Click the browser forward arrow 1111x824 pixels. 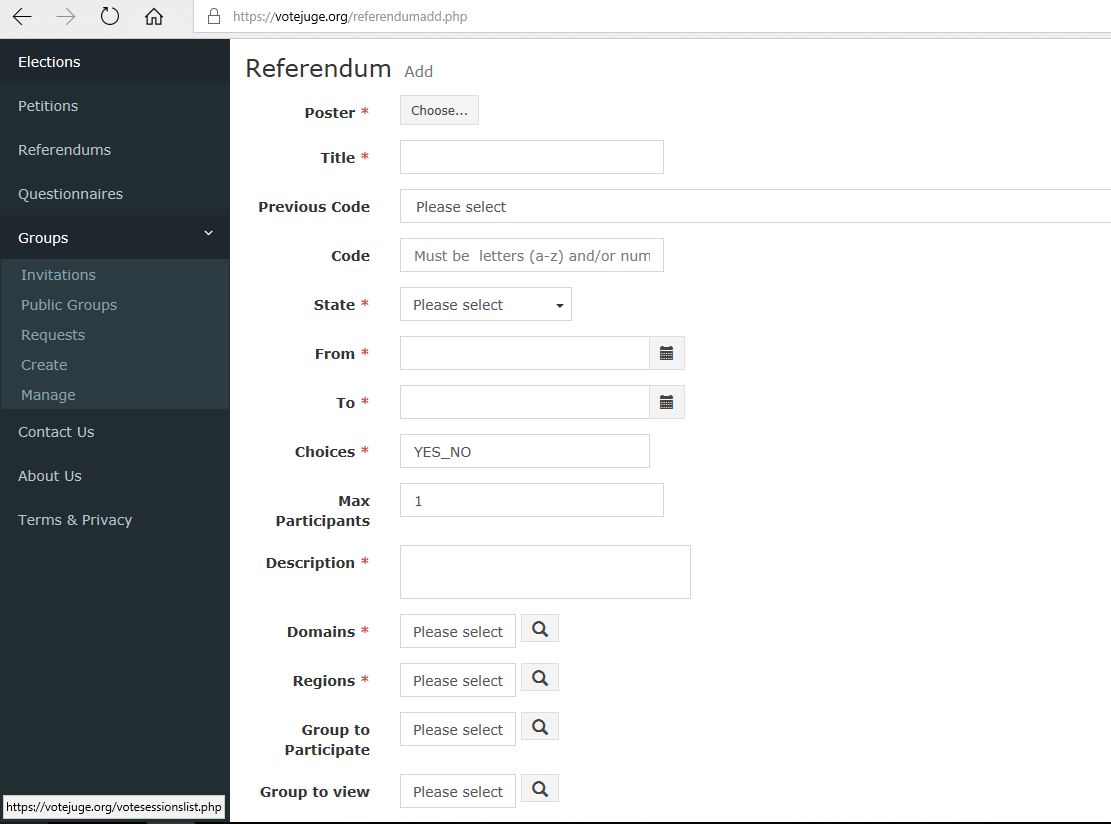pos(66,16)
